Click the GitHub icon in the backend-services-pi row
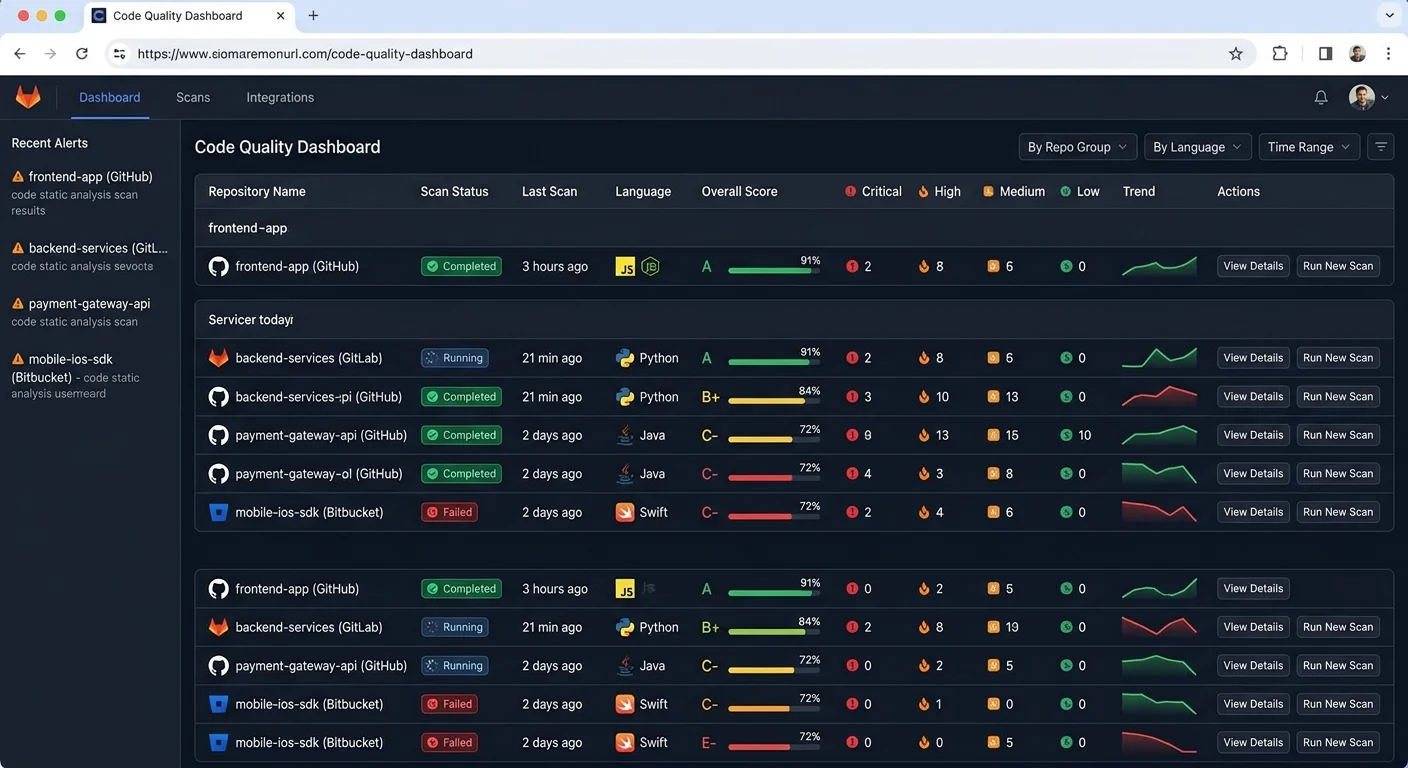This screenshot has width=1408, height=768. click(x=218, y=397)
